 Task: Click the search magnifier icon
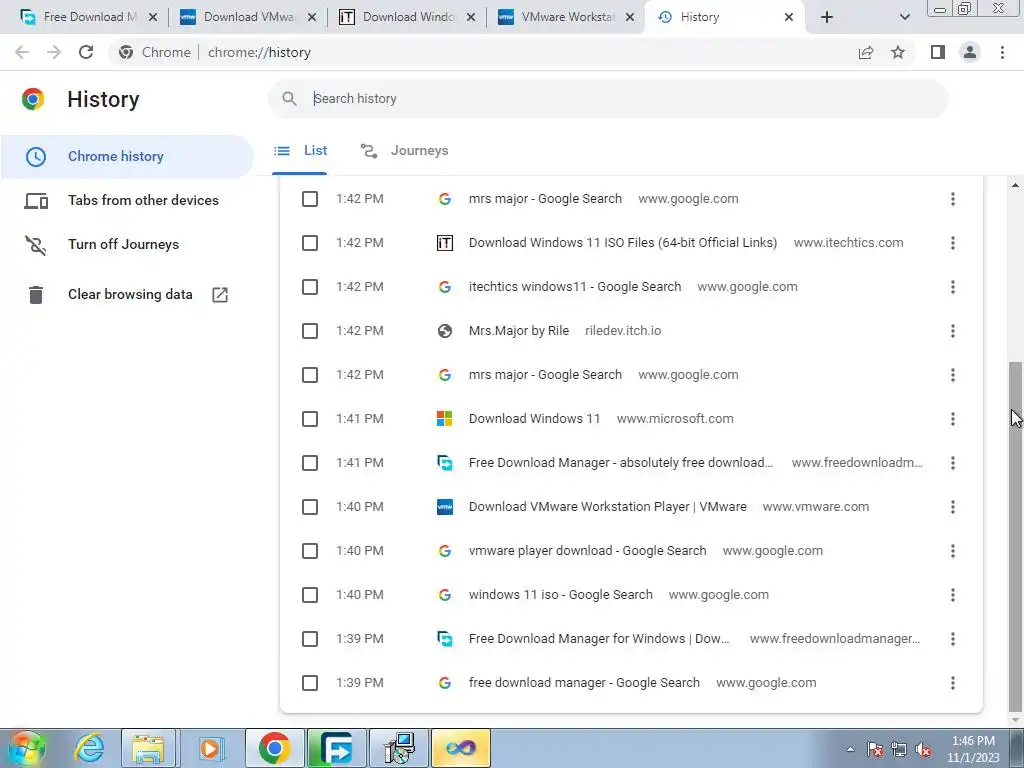tap(289, 99)
